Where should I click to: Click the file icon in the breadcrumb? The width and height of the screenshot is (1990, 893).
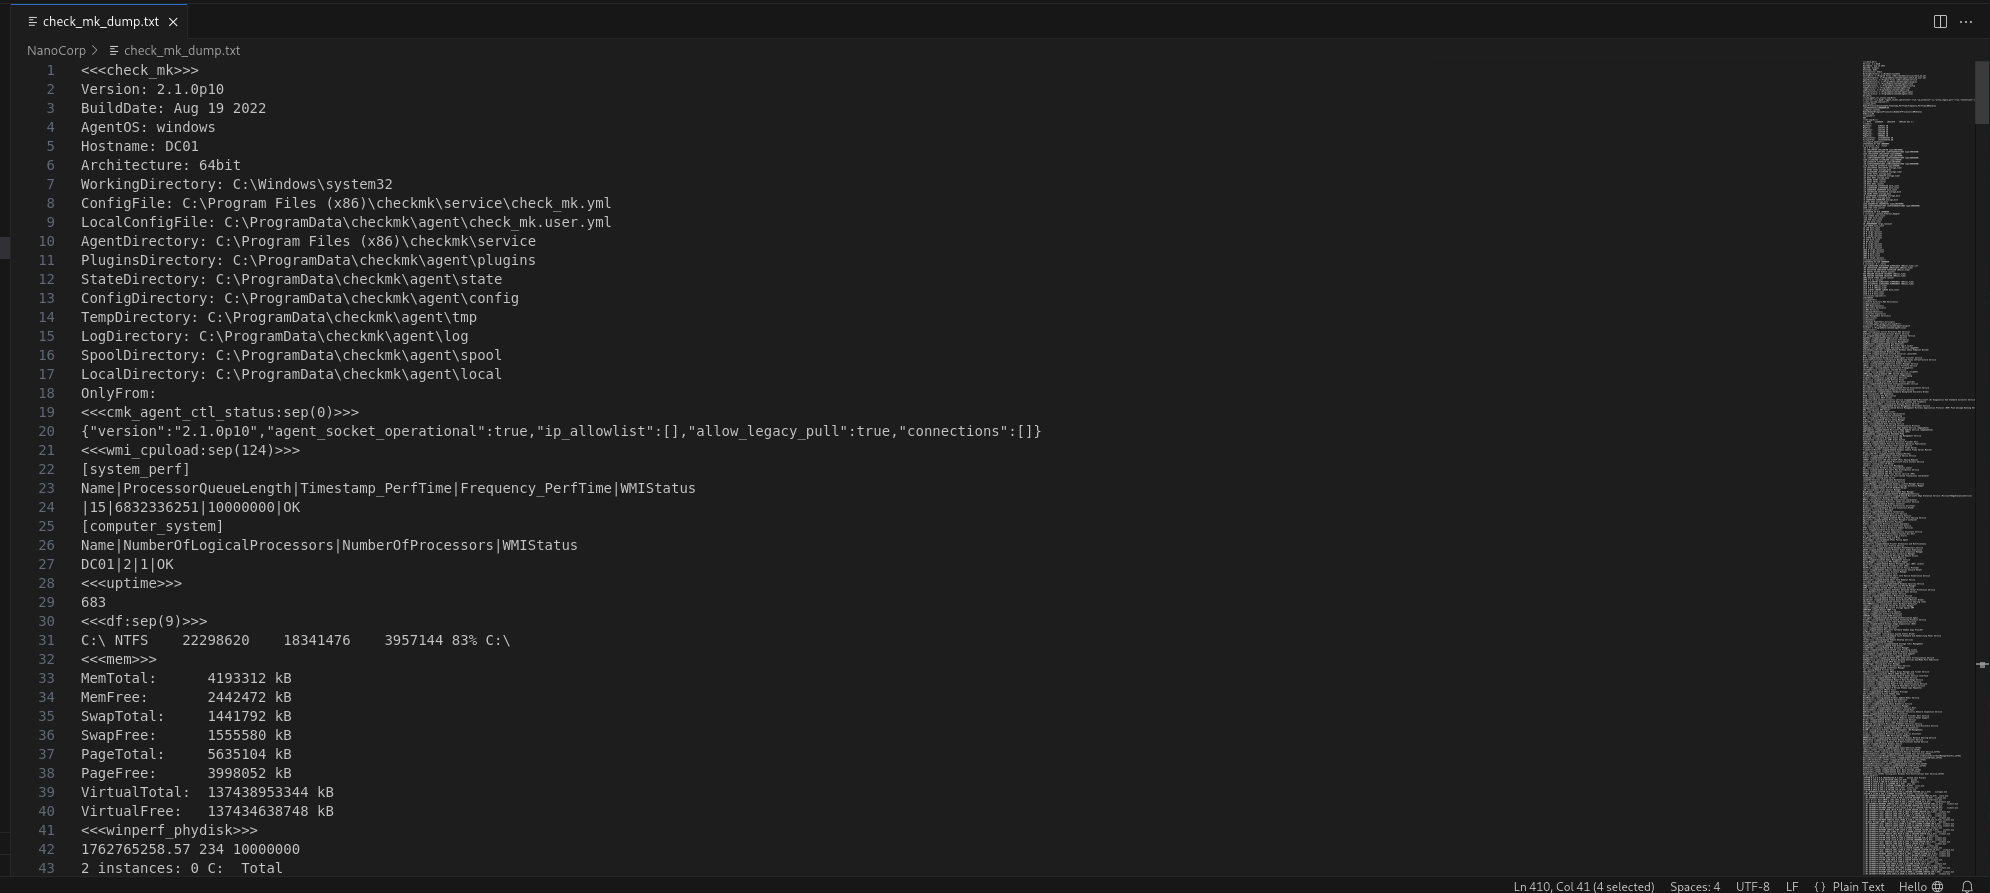coord(114,50)
